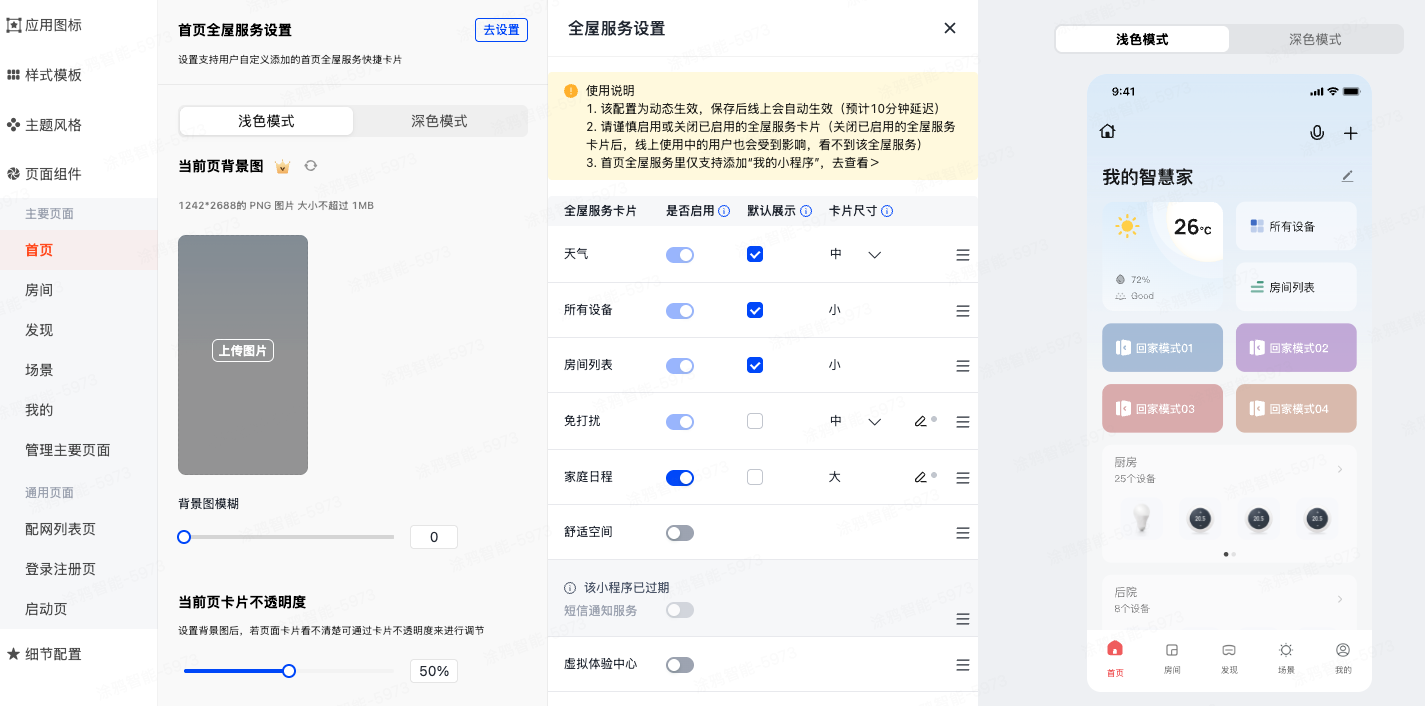This screenshot has width=1425, height=706.
Task: Click the refresh icon beside background image title
Action: tap(311, 166)
